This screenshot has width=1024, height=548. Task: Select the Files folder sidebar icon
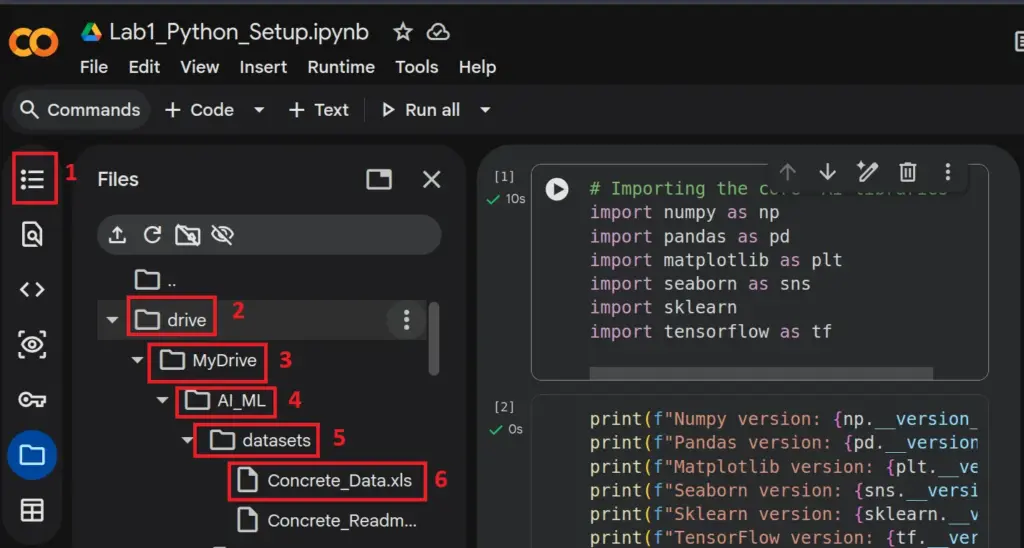coord(32,455)
